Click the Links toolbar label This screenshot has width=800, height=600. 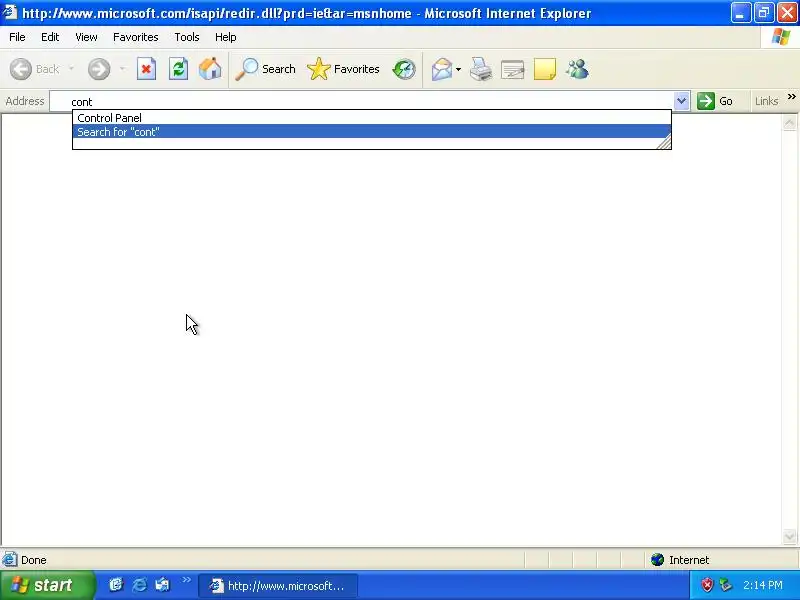point(766,101)
